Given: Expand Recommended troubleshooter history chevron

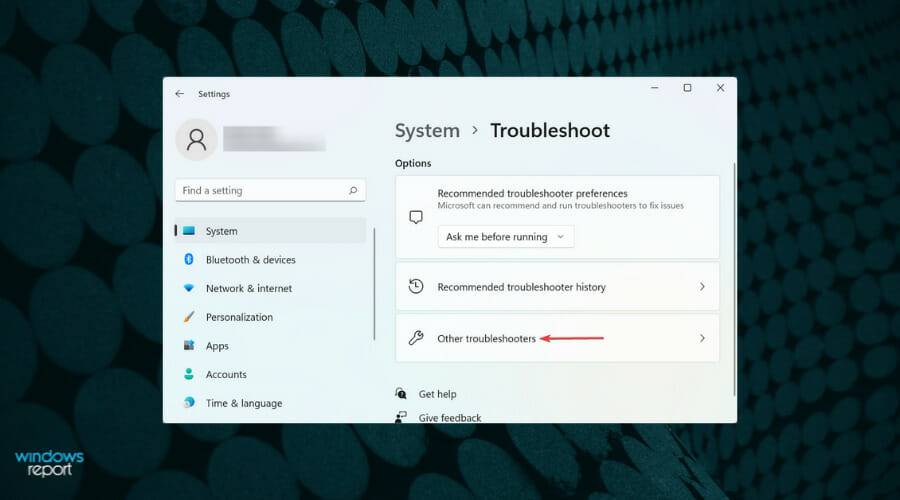Looking at the screenshot, I should pyautogui.click(x=702, y=287).
